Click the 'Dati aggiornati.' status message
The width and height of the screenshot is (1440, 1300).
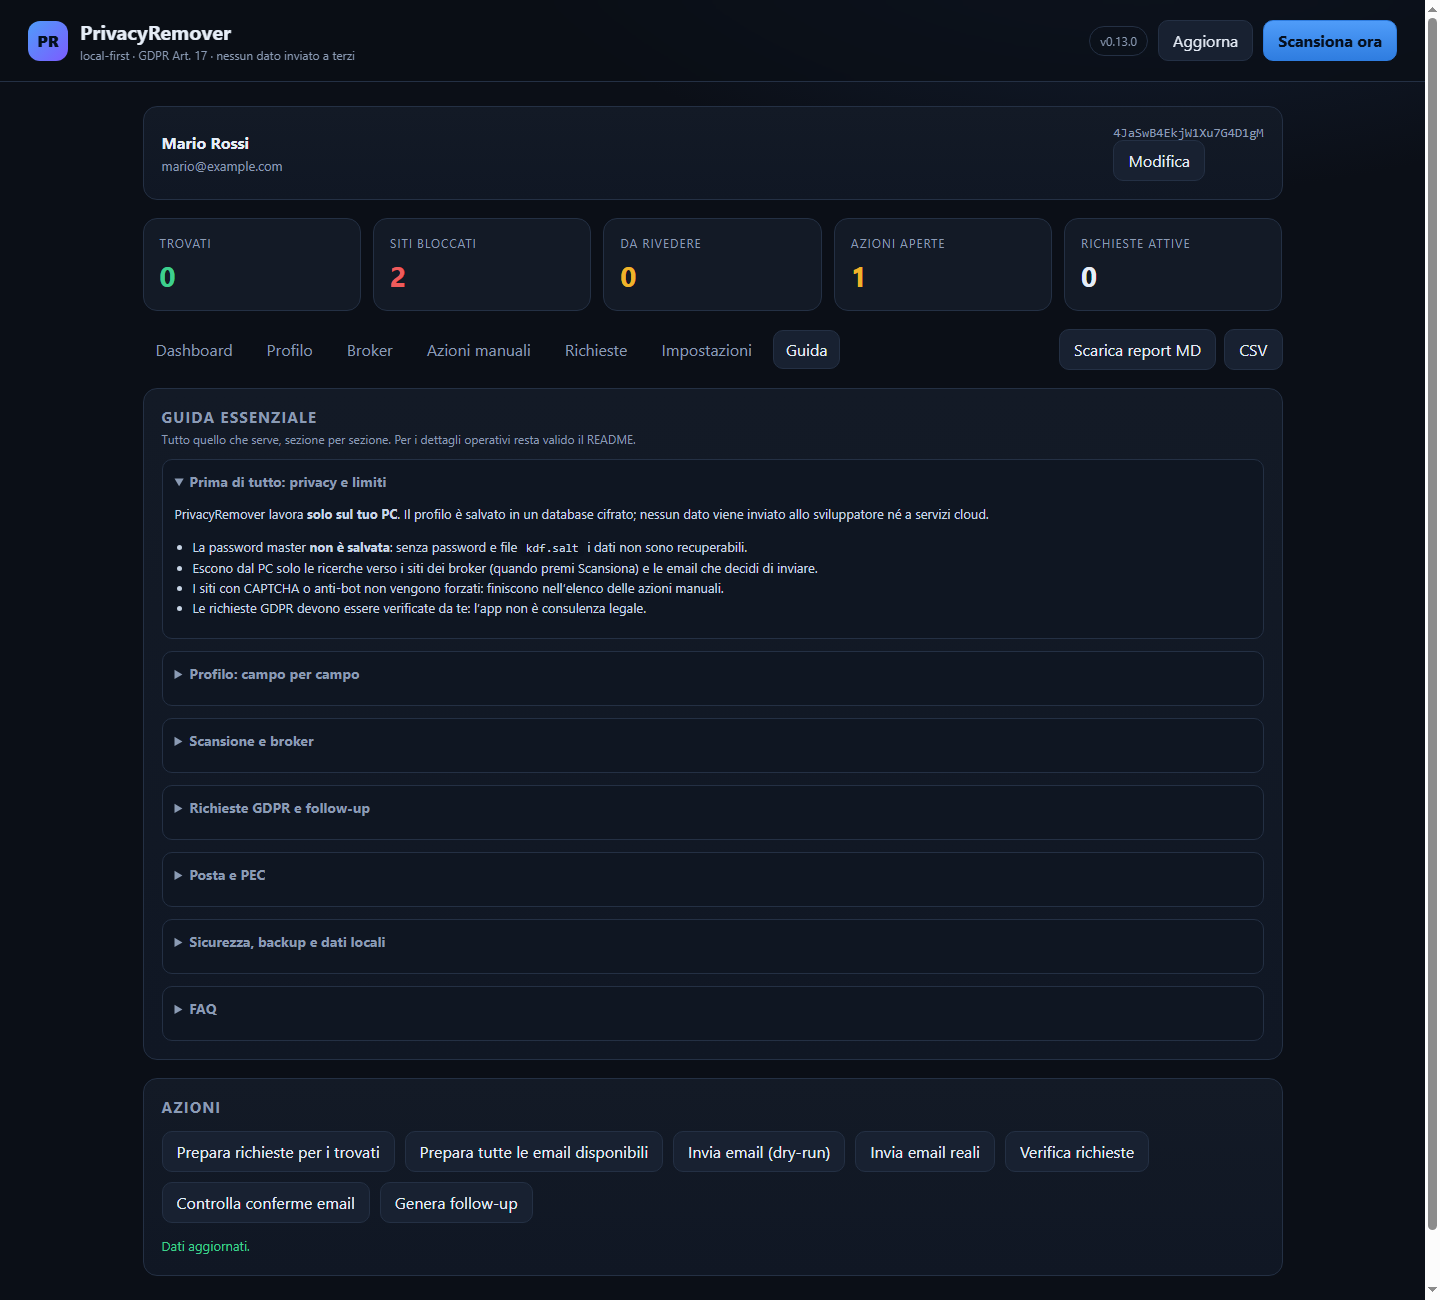(x=206, y=1246)
